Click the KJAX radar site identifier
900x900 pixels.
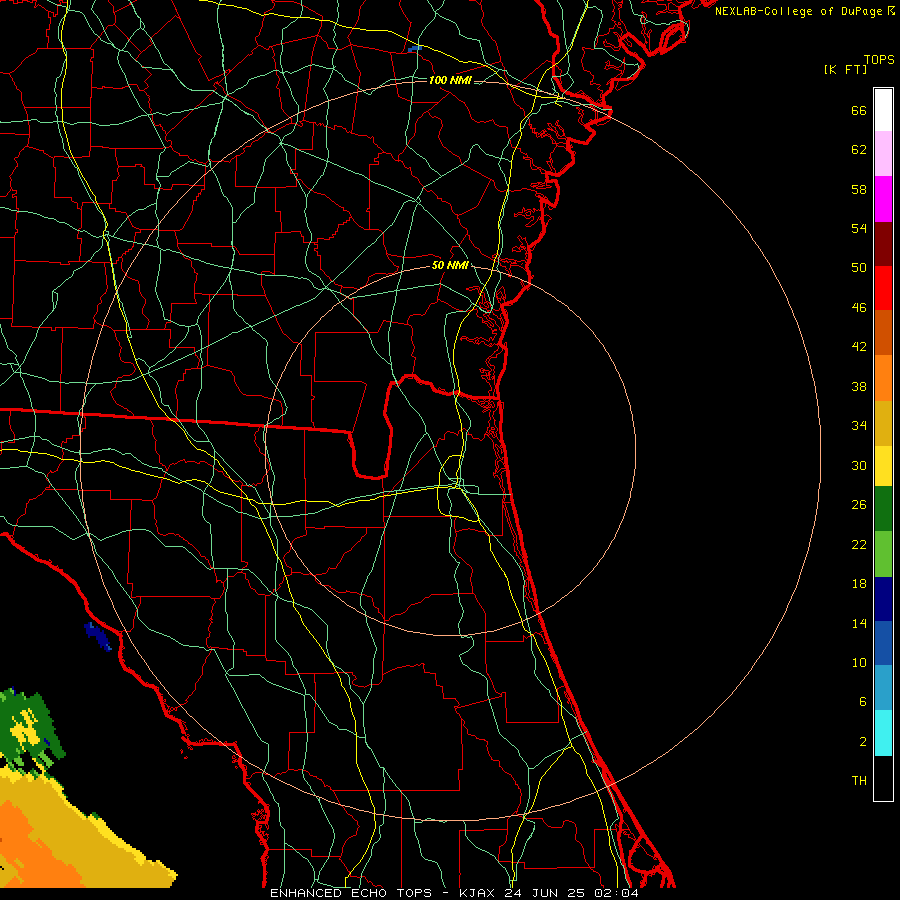[479, 893]
